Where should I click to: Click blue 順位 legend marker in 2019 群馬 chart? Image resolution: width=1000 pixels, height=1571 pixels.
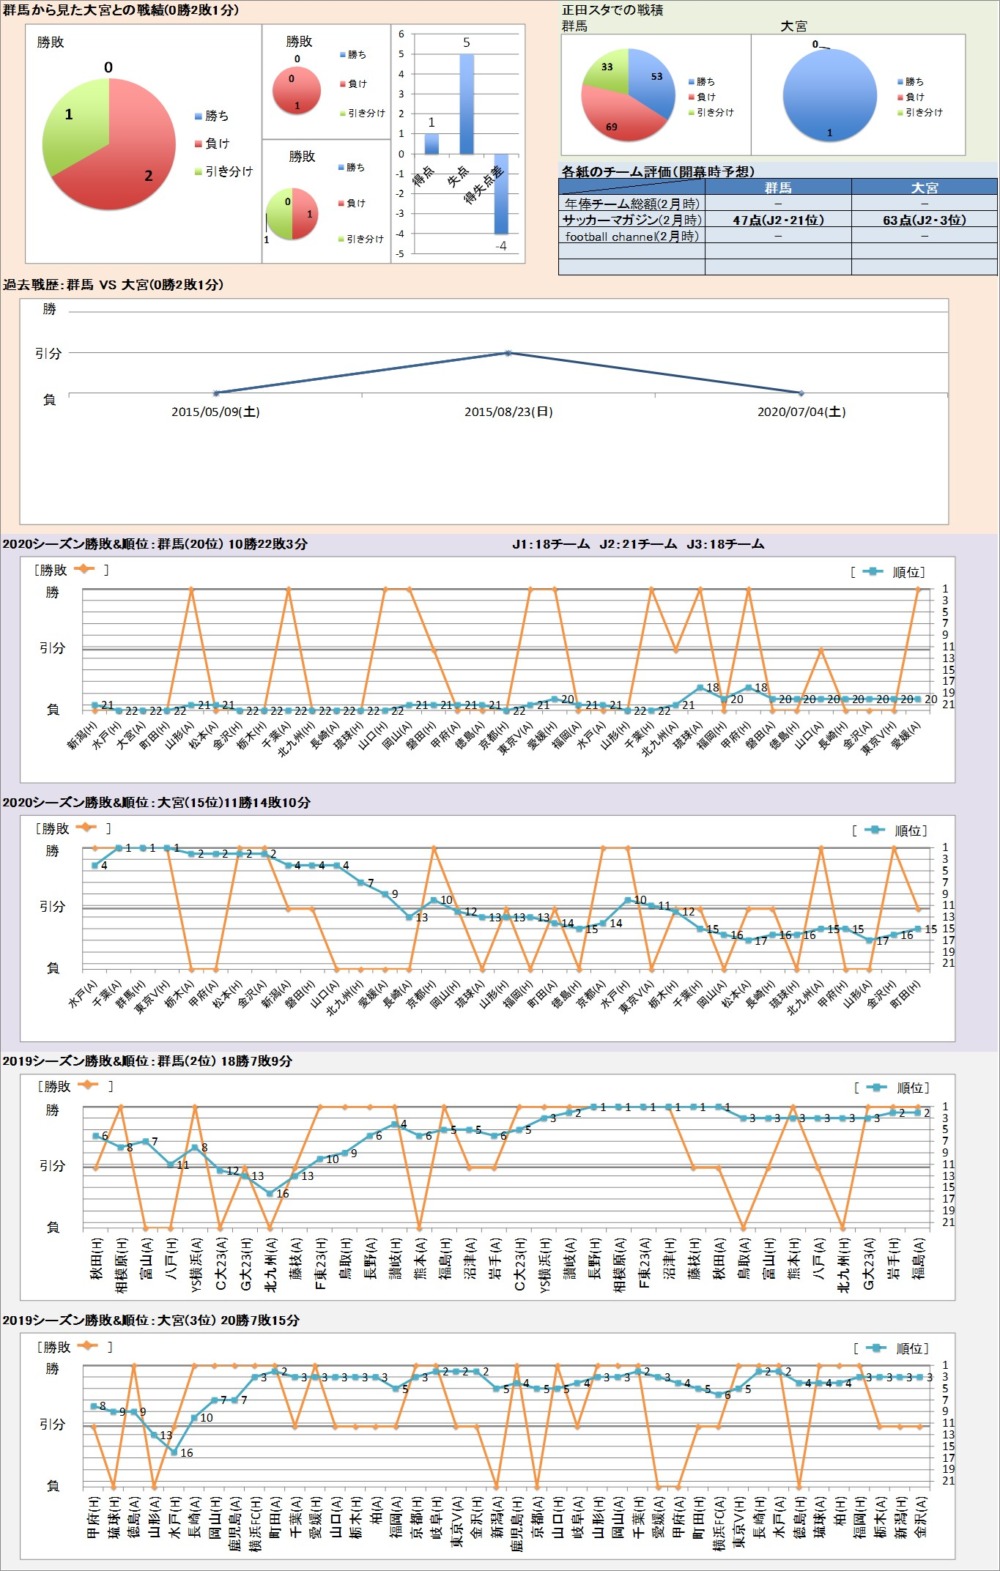(x=876, y=1087)
